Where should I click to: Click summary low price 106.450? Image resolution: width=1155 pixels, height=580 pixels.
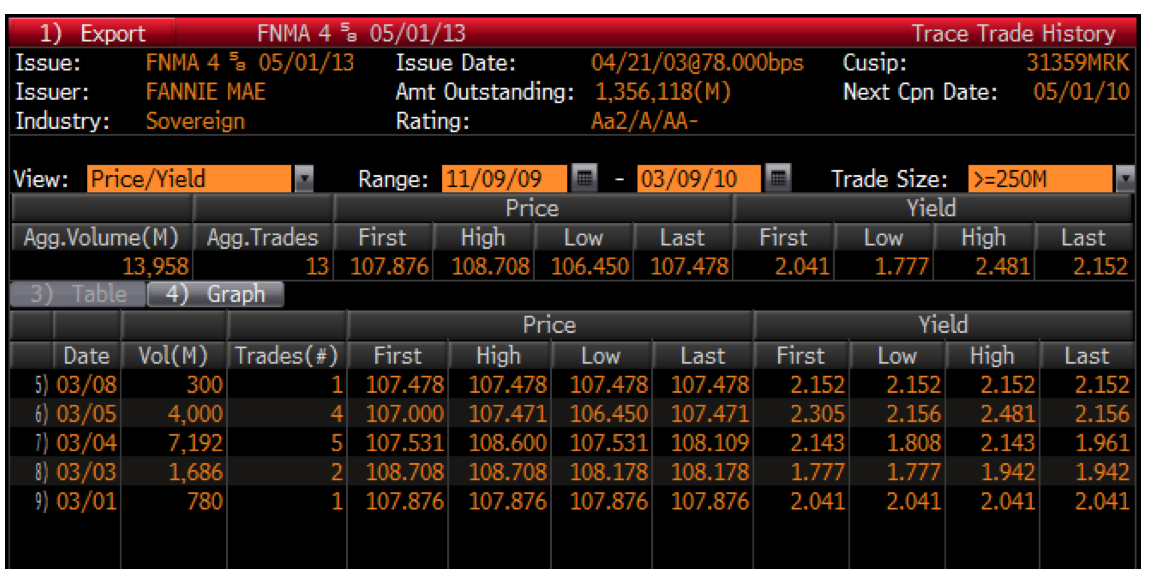point(590,266)
